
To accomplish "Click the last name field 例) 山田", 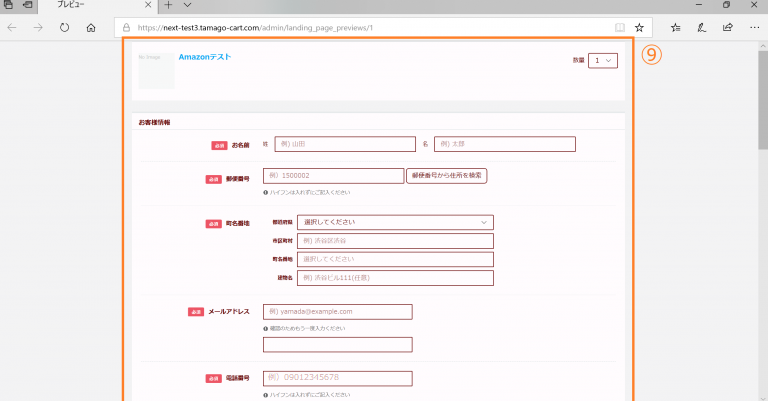I will [x=344, y=144].
